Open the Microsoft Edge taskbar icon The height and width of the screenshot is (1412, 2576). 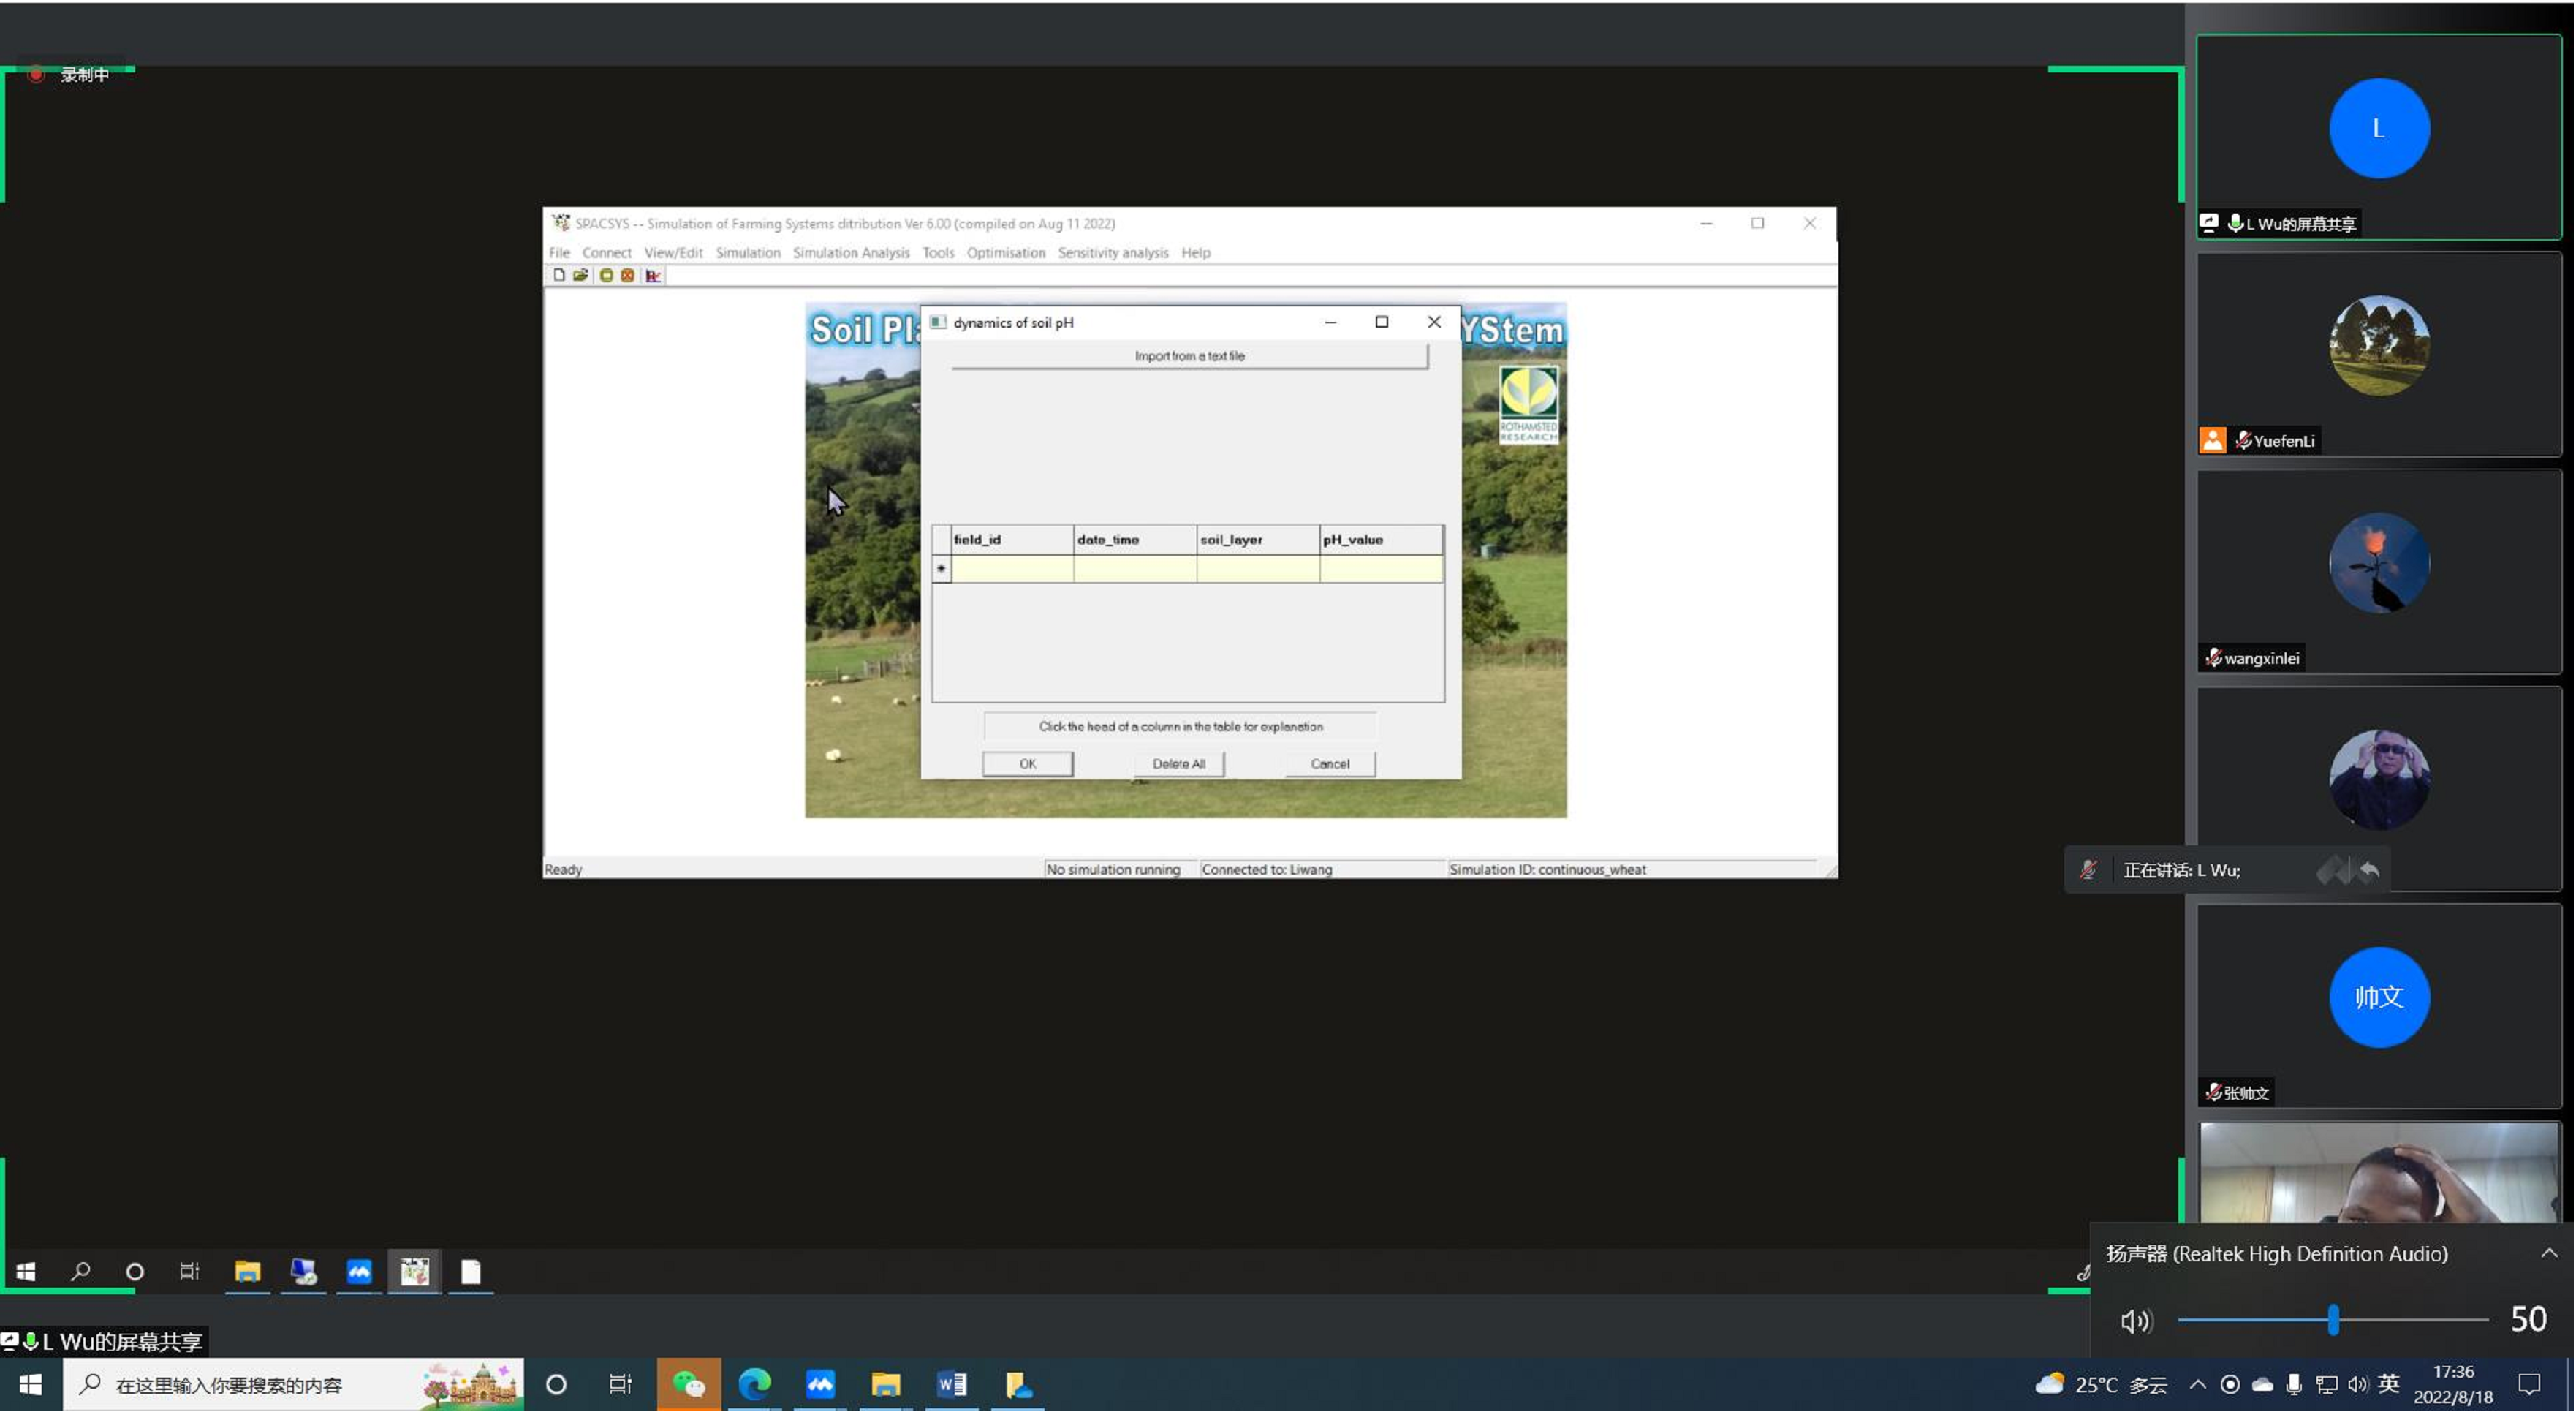click(754, 1385)
